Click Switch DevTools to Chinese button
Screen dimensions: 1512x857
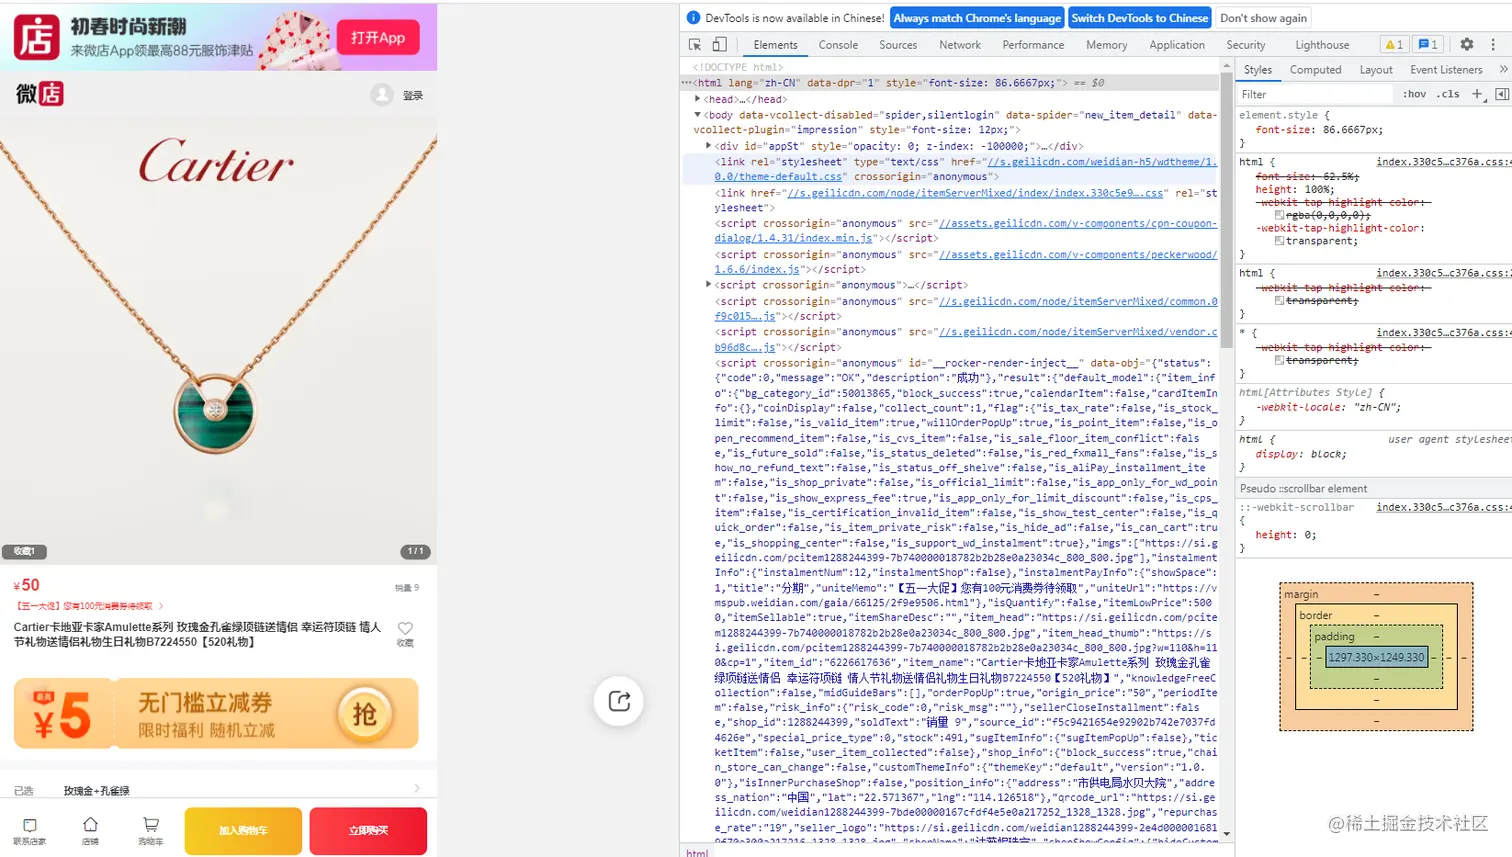pos(1140,18)
